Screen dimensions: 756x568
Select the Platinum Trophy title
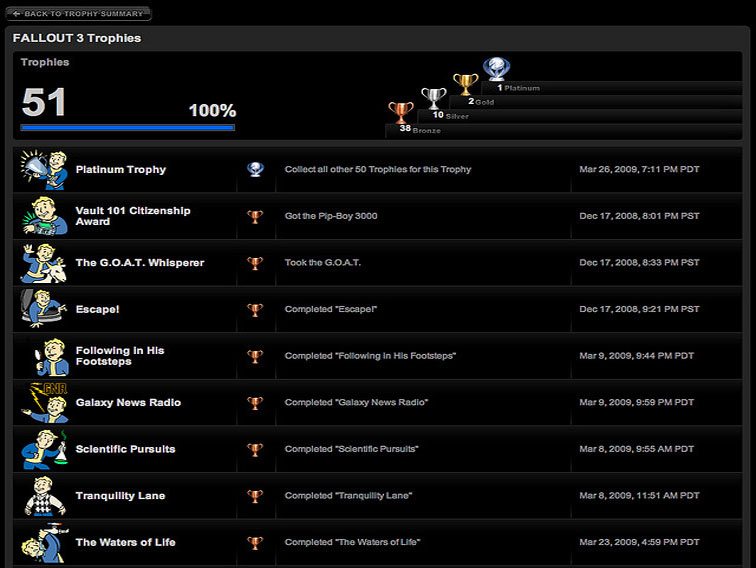click(x=121, y=169)
